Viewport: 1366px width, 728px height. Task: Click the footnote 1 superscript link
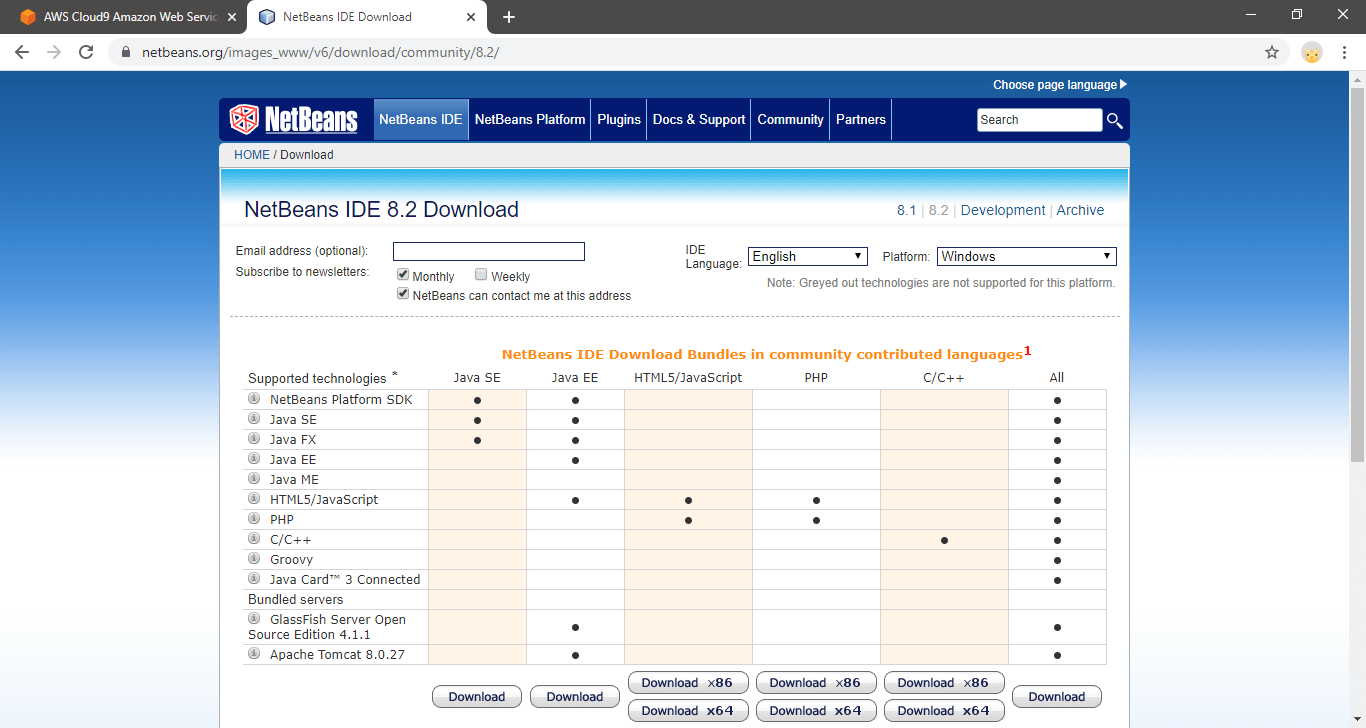click(1027, 351)
